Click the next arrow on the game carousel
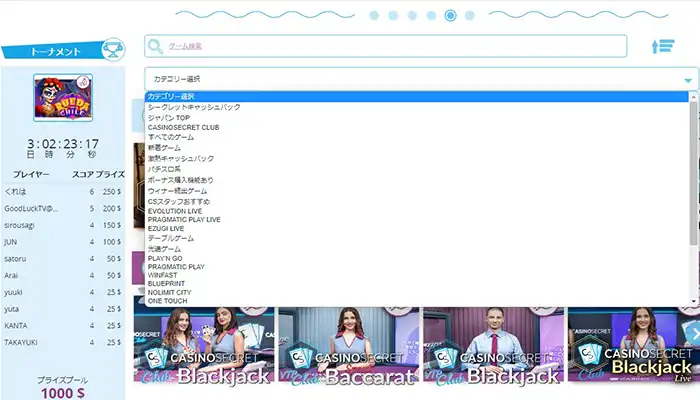 [x=694, y=333]
